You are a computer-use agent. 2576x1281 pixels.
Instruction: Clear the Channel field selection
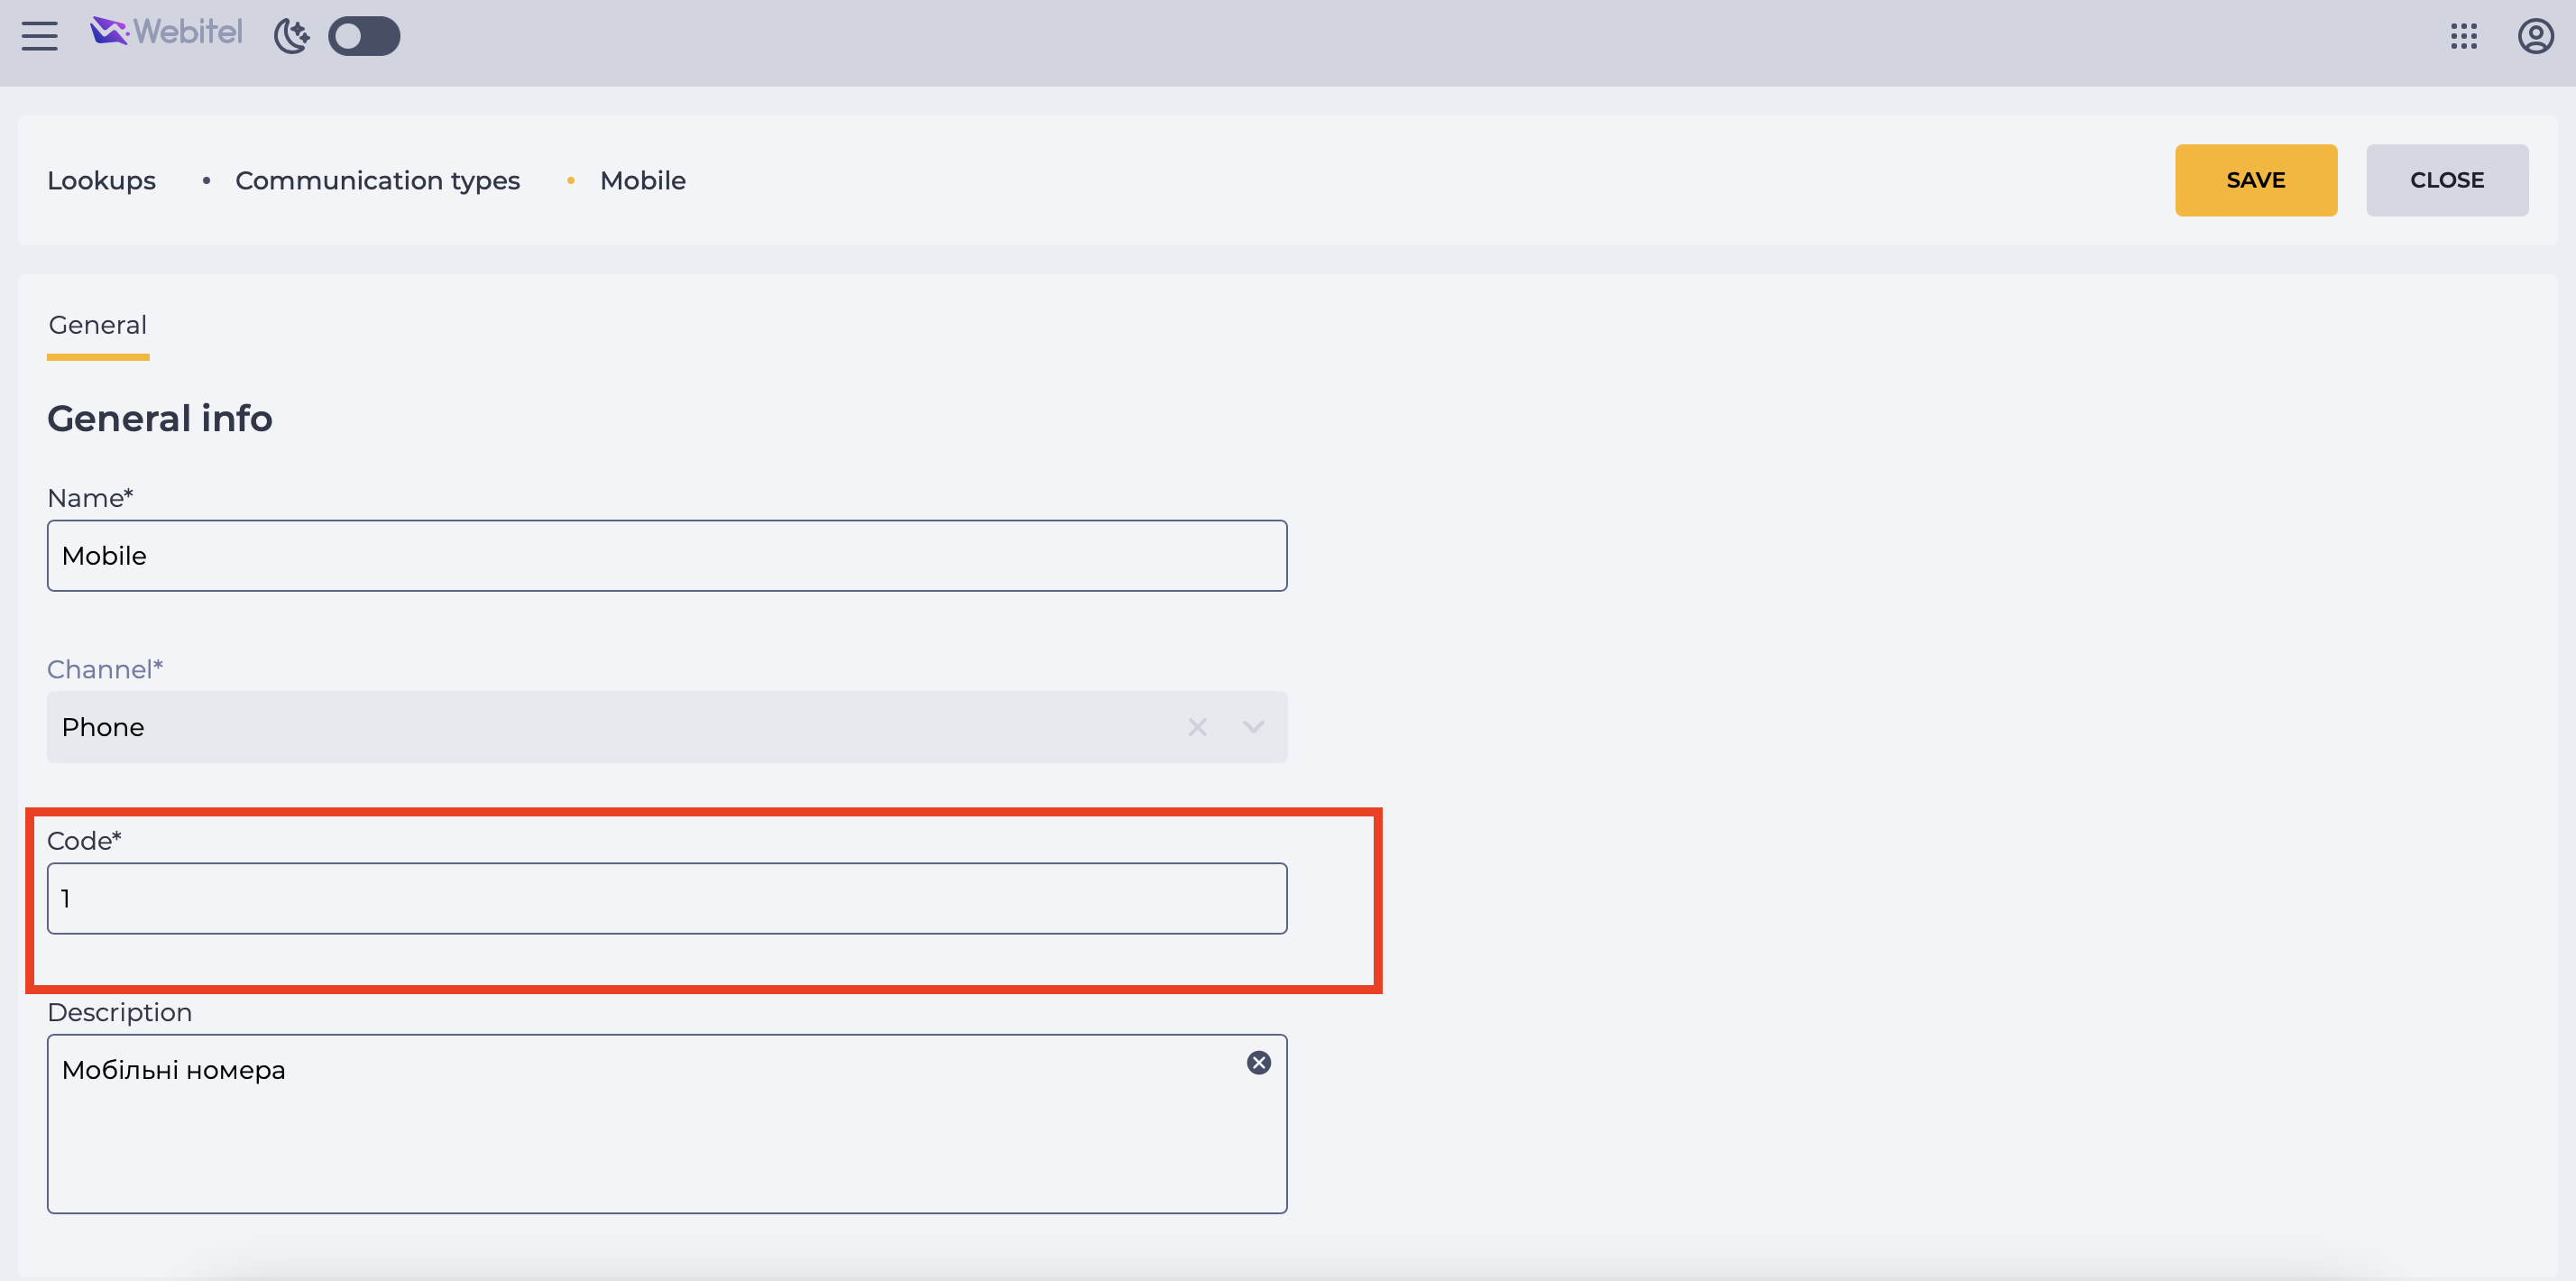[x=1197, y=727]
